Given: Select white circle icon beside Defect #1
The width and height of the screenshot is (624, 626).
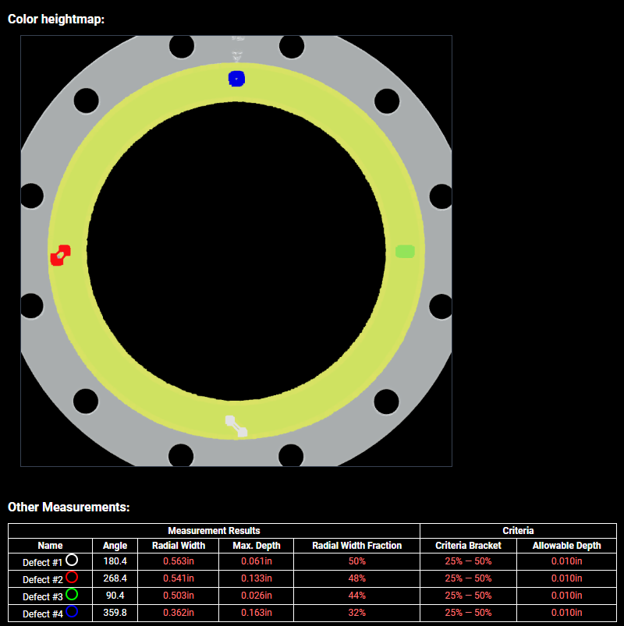Looking at the screenshot, I should tap(71, 560).
